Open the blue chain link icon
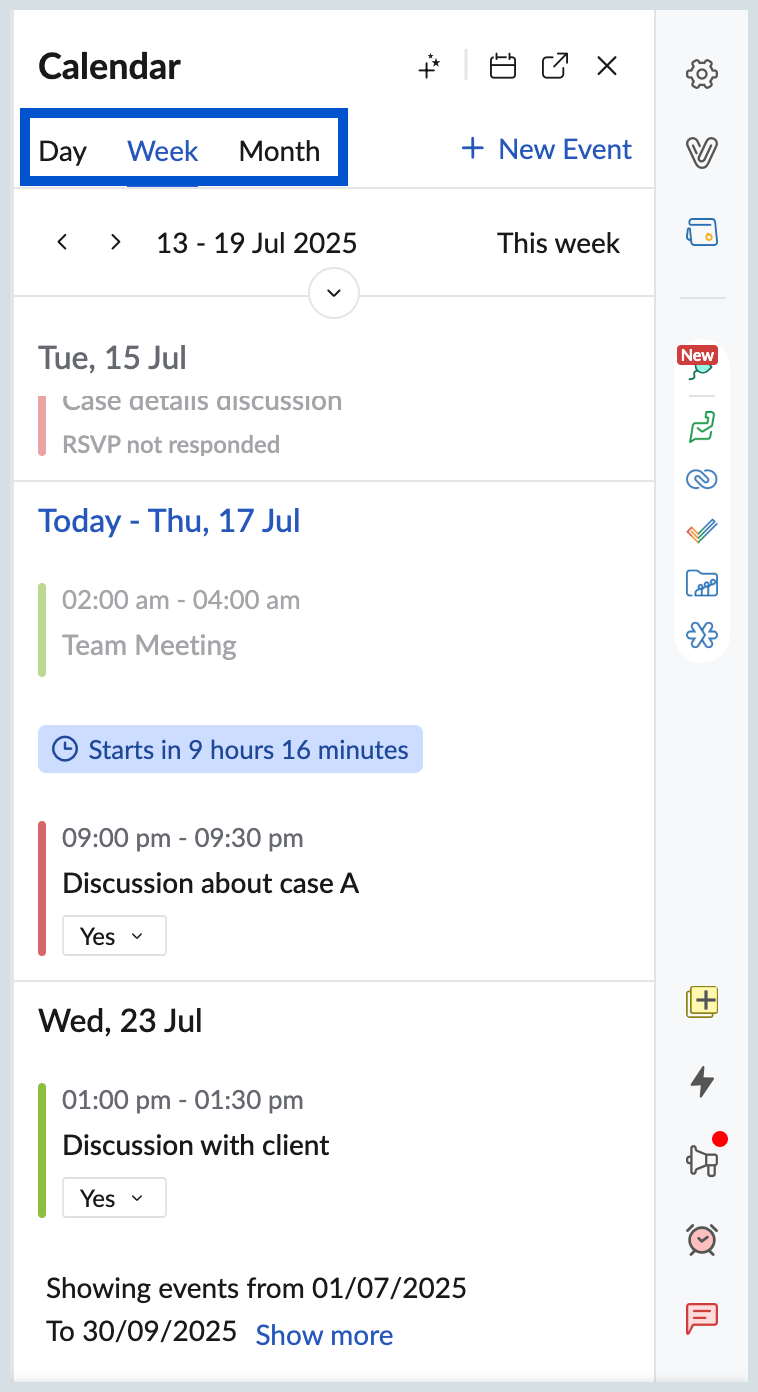This screenshot has height=1392, width=758. click(702, 480)
